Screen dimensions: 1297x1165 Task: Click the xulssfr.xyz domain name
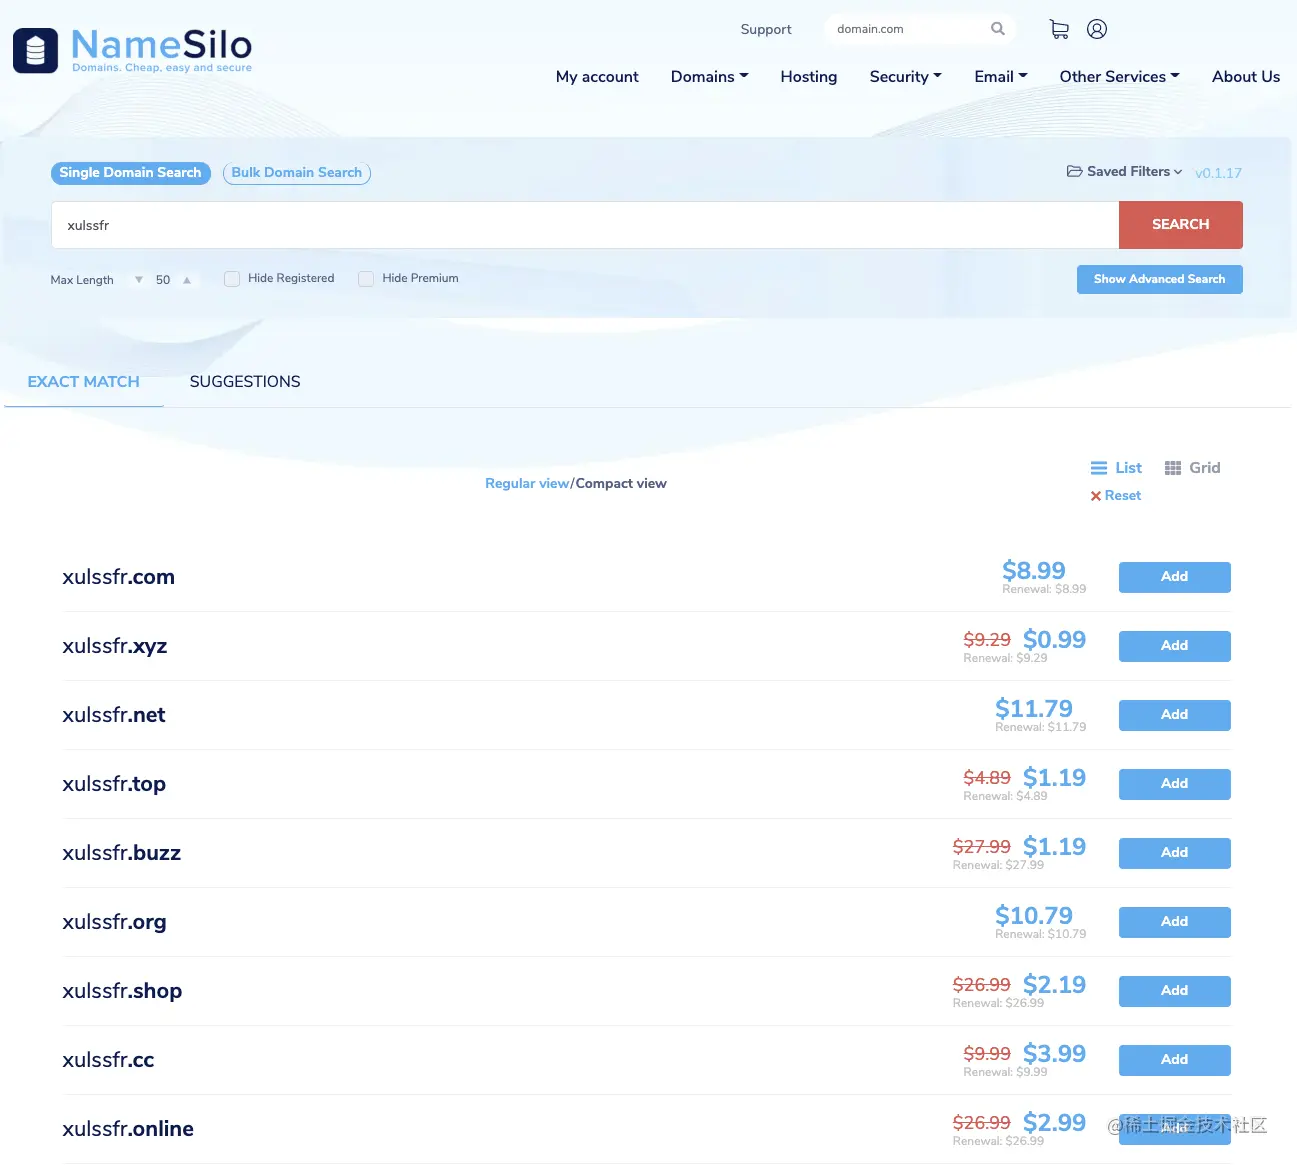coord(115,646)
